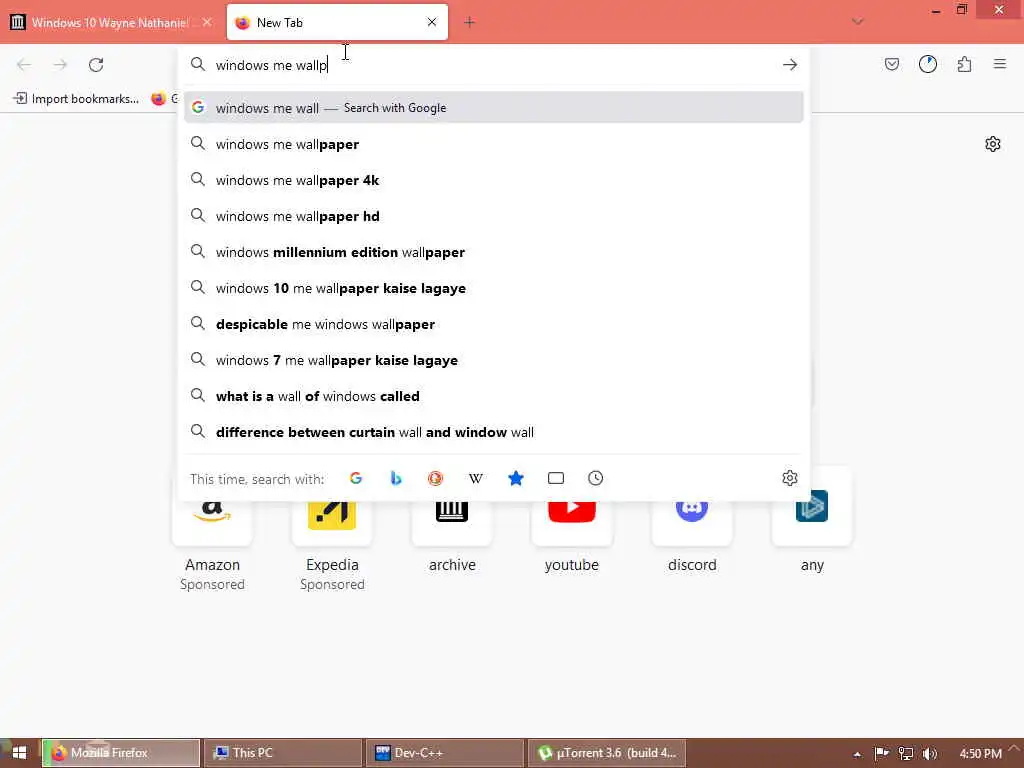Image resolution: width=1024 pixels, height=768 pixels.
Task: Pick 'windows 7 me wallpaper kaise lagaye'
Action: pos(493,359)
